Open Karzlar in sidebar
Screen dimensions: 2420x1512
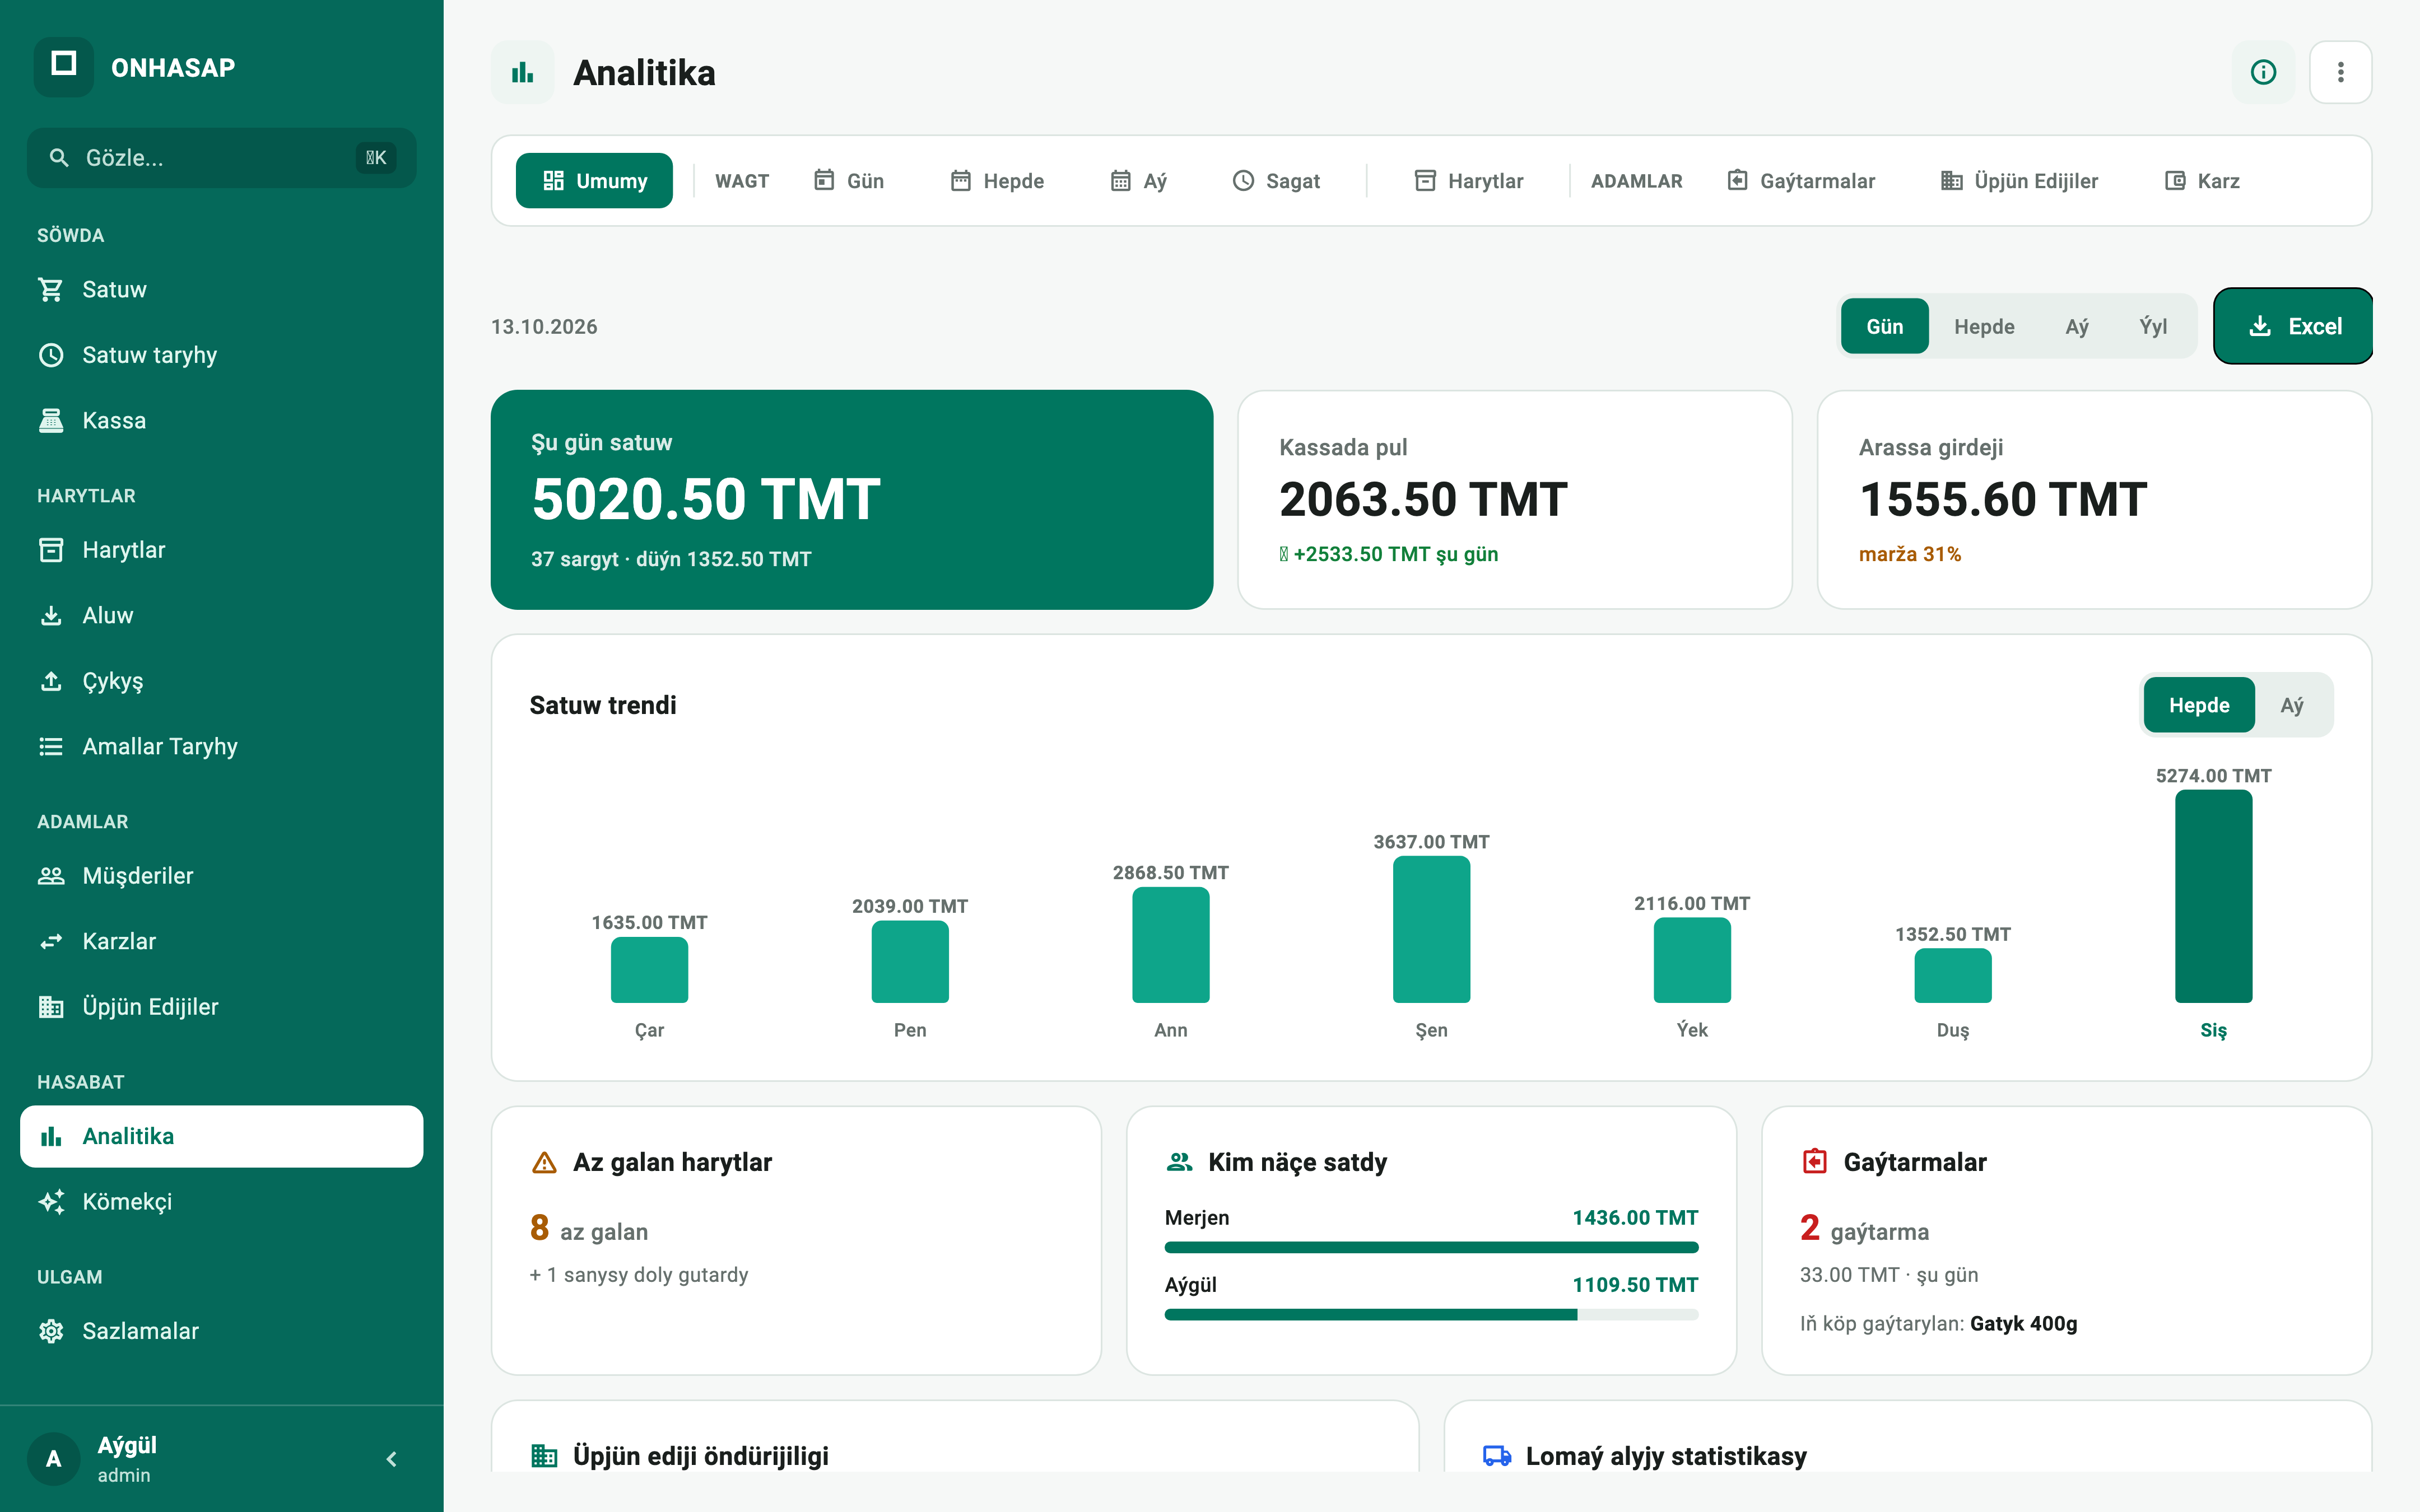click(221, 941)
